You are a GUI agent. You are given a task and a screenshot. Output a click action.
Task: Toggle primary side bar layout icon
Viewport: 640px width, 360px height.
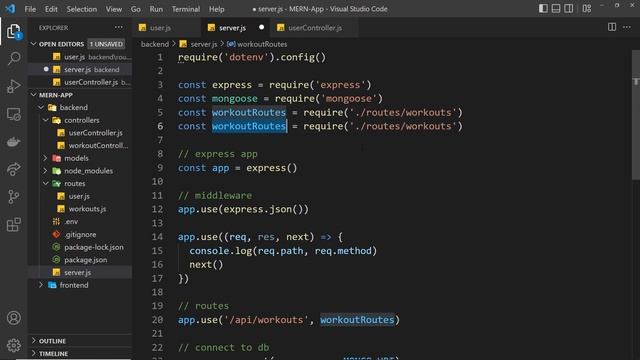click(543, 9)
